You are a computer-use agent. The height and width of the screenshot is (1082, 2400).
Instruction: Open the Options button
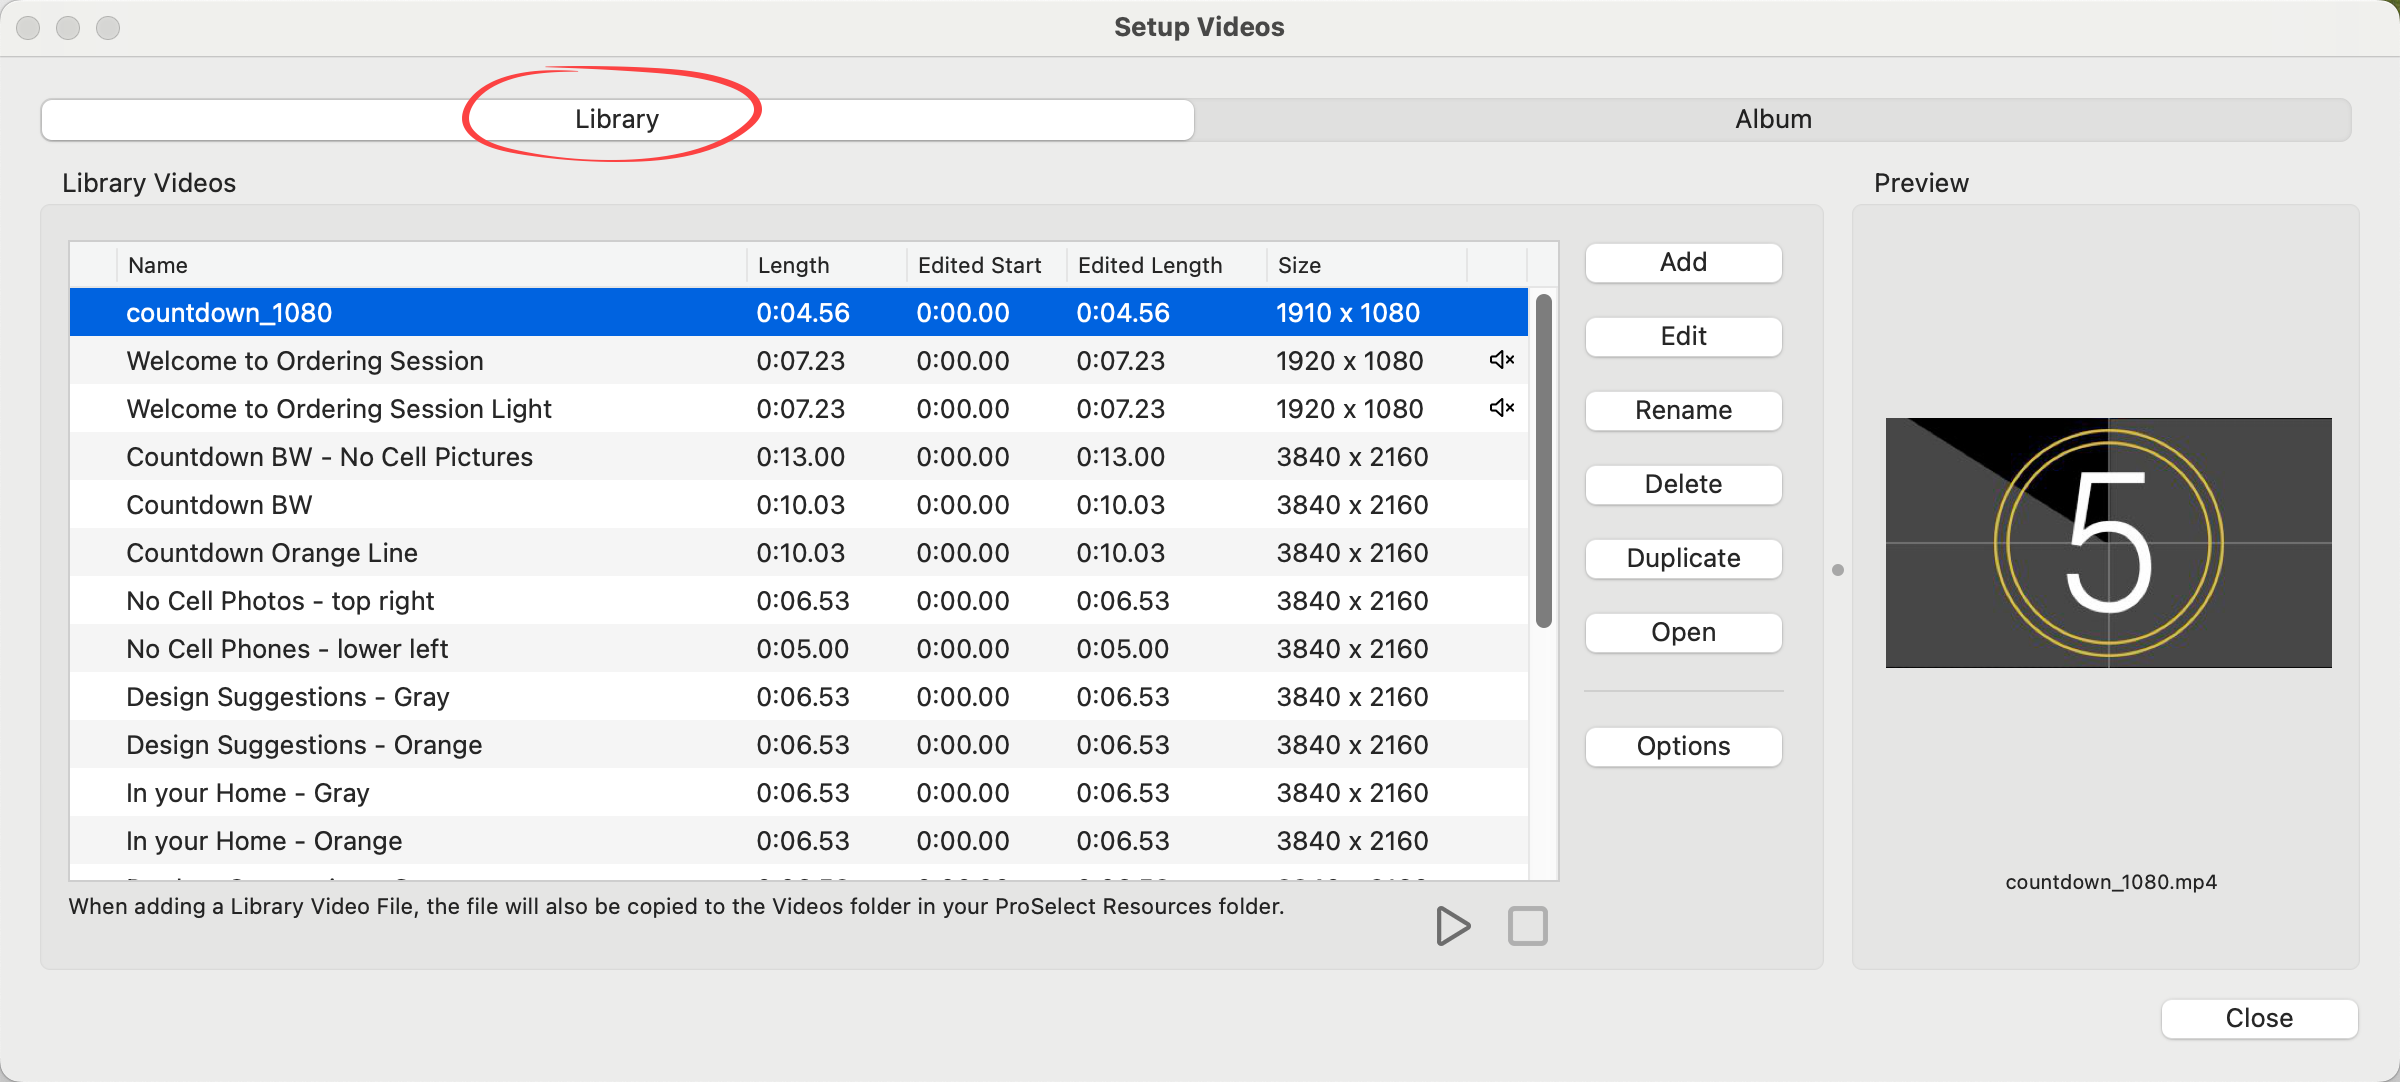(1683, 747)
